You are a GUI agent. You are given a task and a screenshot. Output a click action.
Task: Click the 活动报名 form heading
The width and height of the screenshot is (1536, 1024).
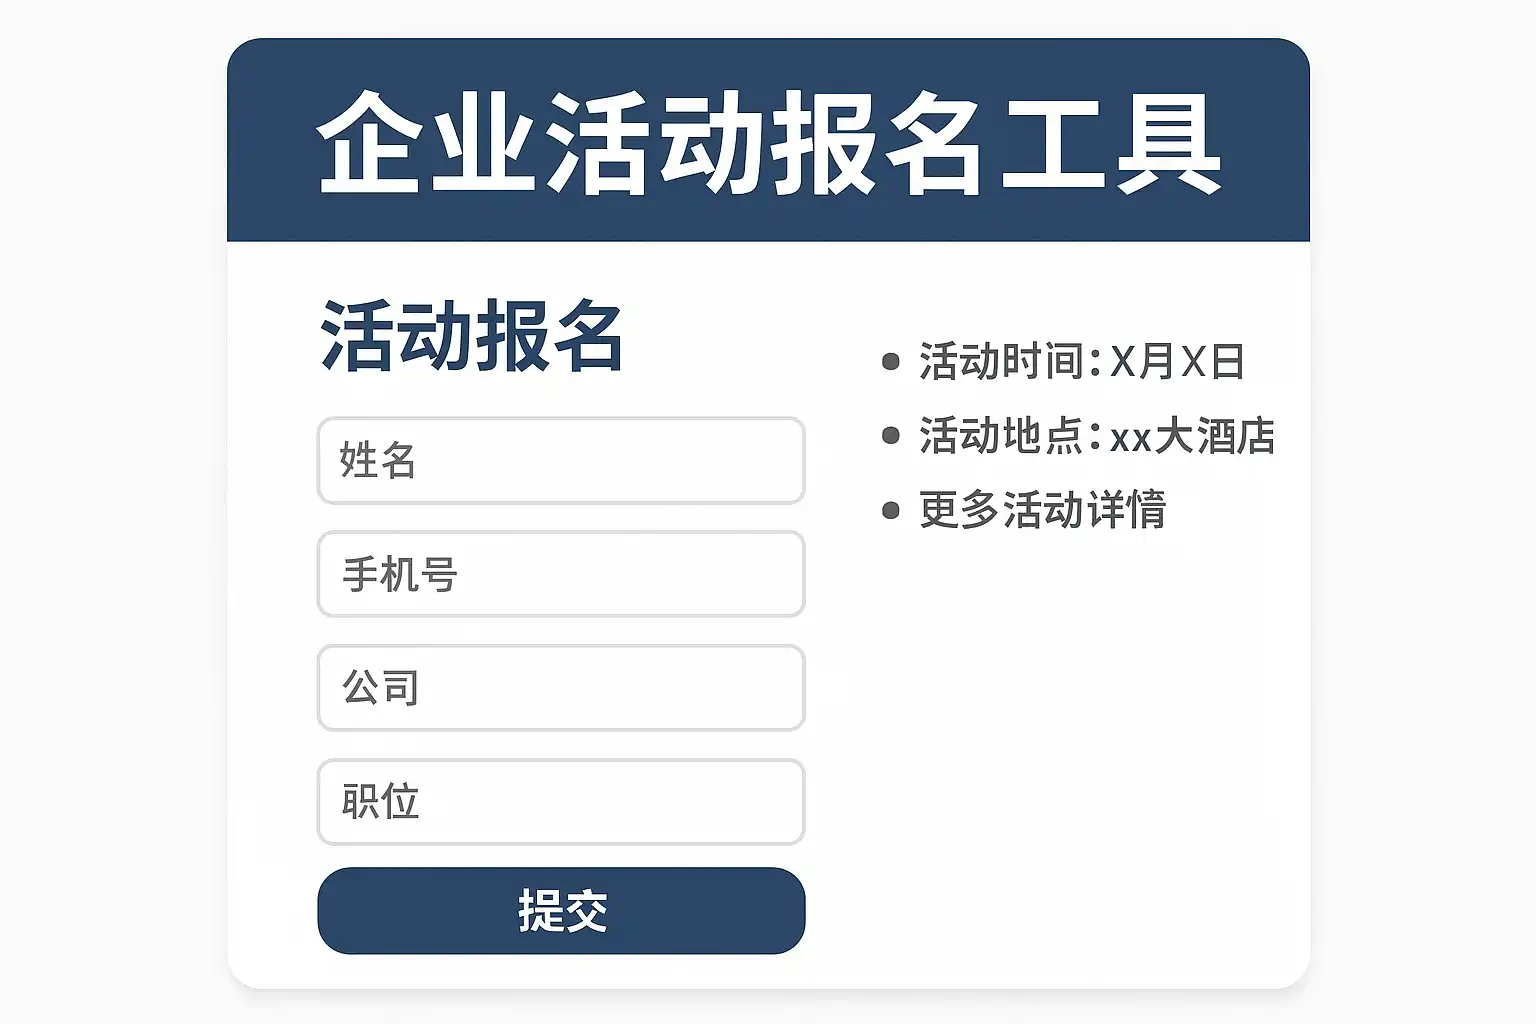(472, 336)
